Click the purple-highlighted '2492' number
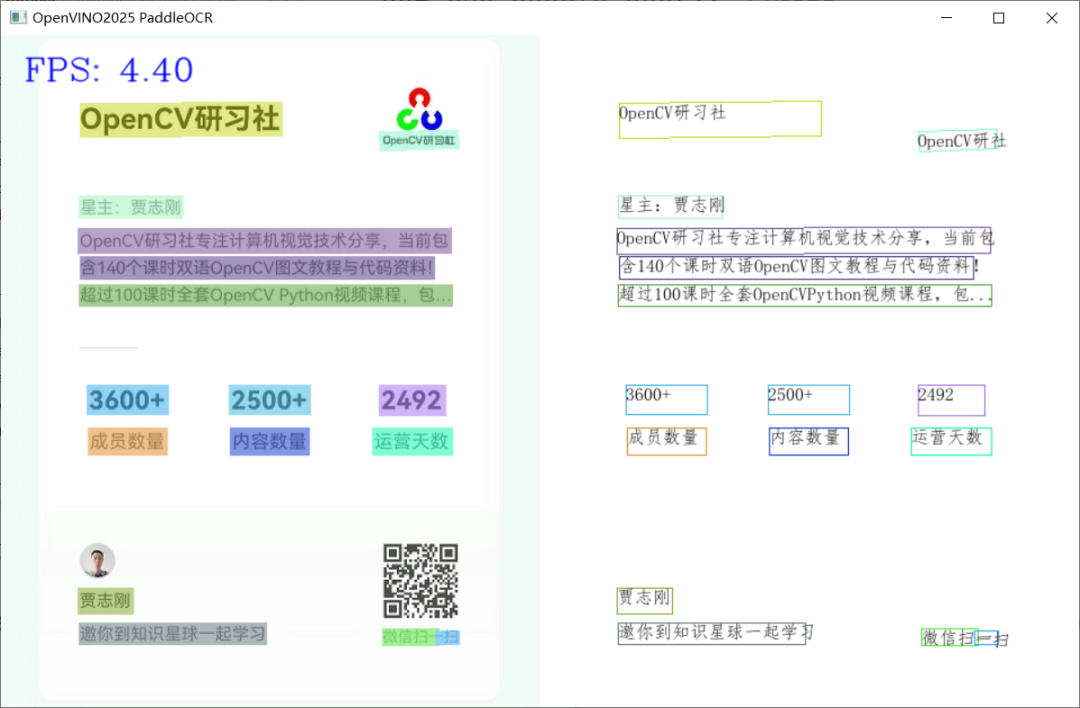Screen dimensions: 1080x708 [x=412, y=400]
